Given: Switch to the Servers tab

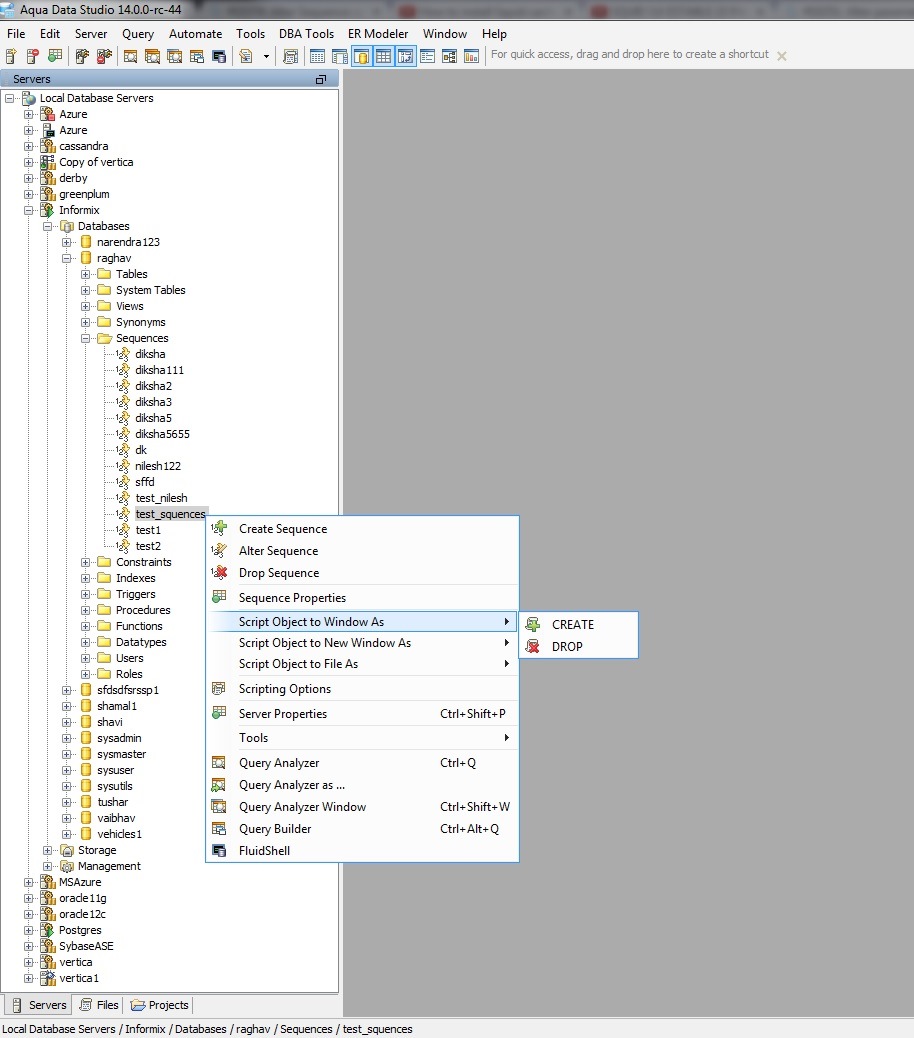Looking at the screenshot, I should (39, 1005).
